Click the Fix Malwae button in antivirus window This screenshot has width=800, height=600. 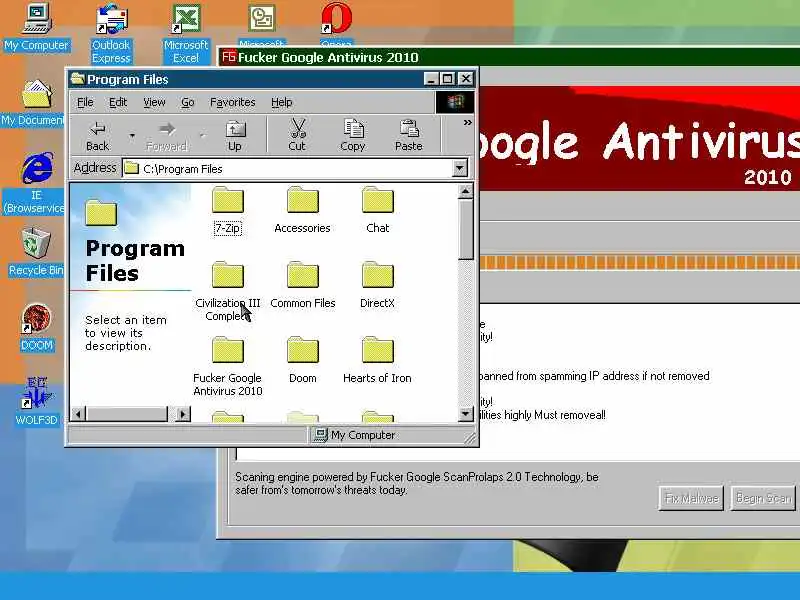coord(691,498)
